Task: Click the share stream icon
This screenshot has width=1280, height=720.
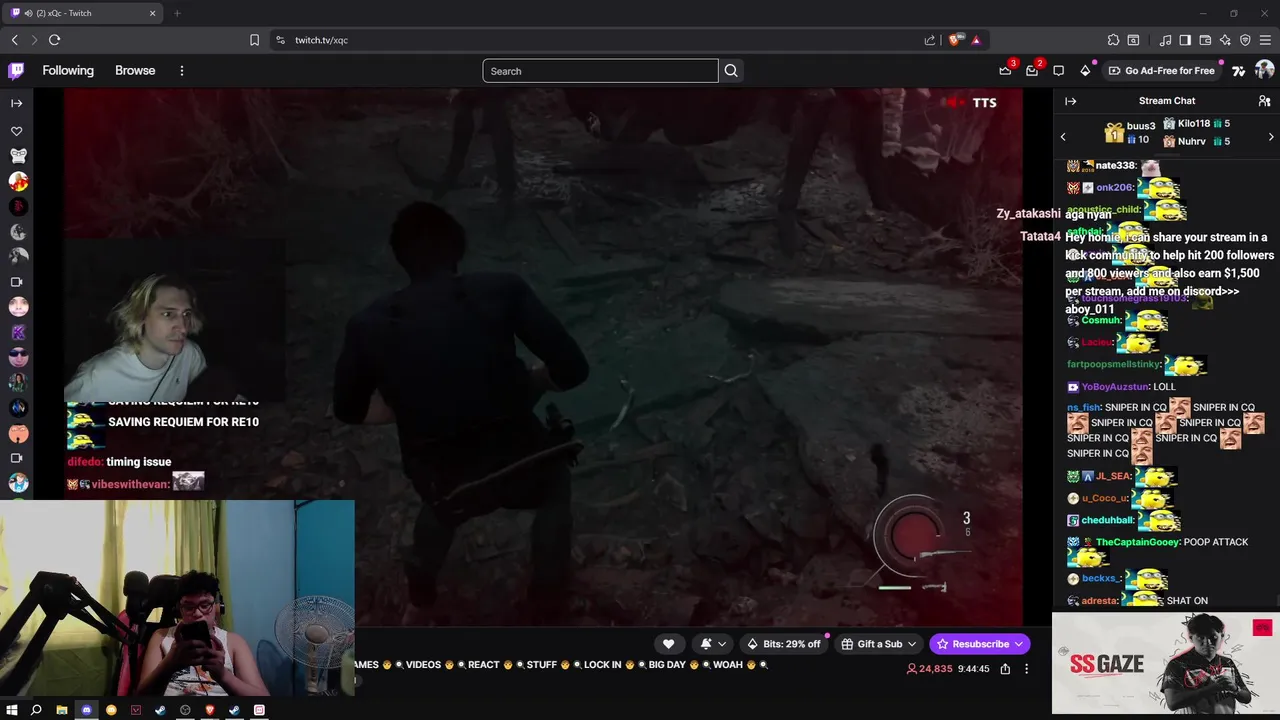Action: point(1005,669)
